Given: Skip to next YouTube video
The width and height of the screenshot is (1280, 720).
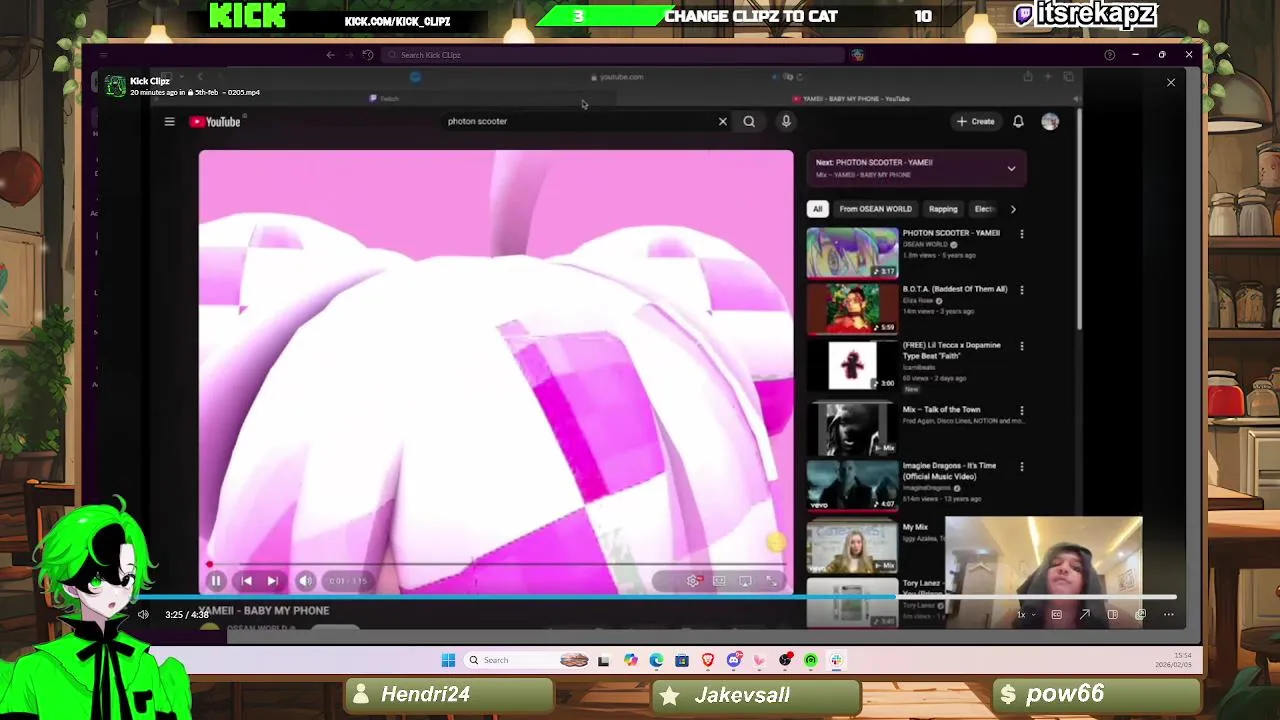Looking at the screenshot, I should pos(272,580).
